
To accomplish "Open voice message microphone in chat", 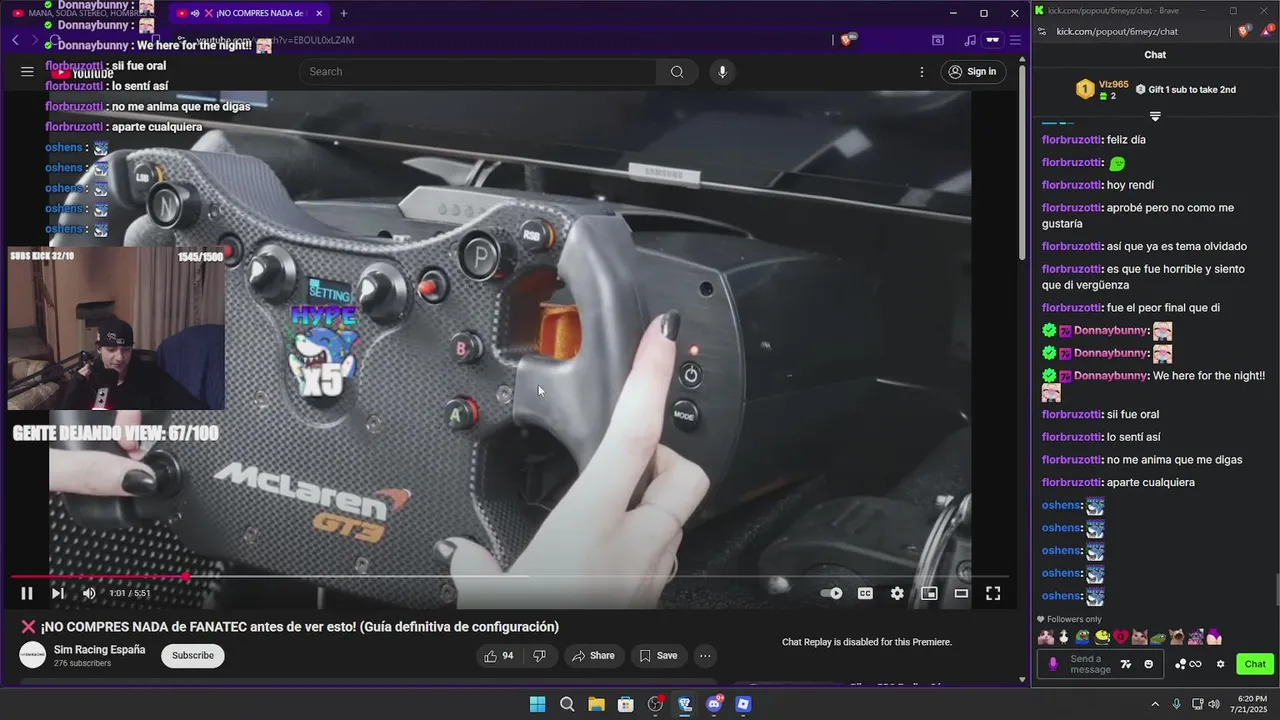I will [x=1053, y=664].
